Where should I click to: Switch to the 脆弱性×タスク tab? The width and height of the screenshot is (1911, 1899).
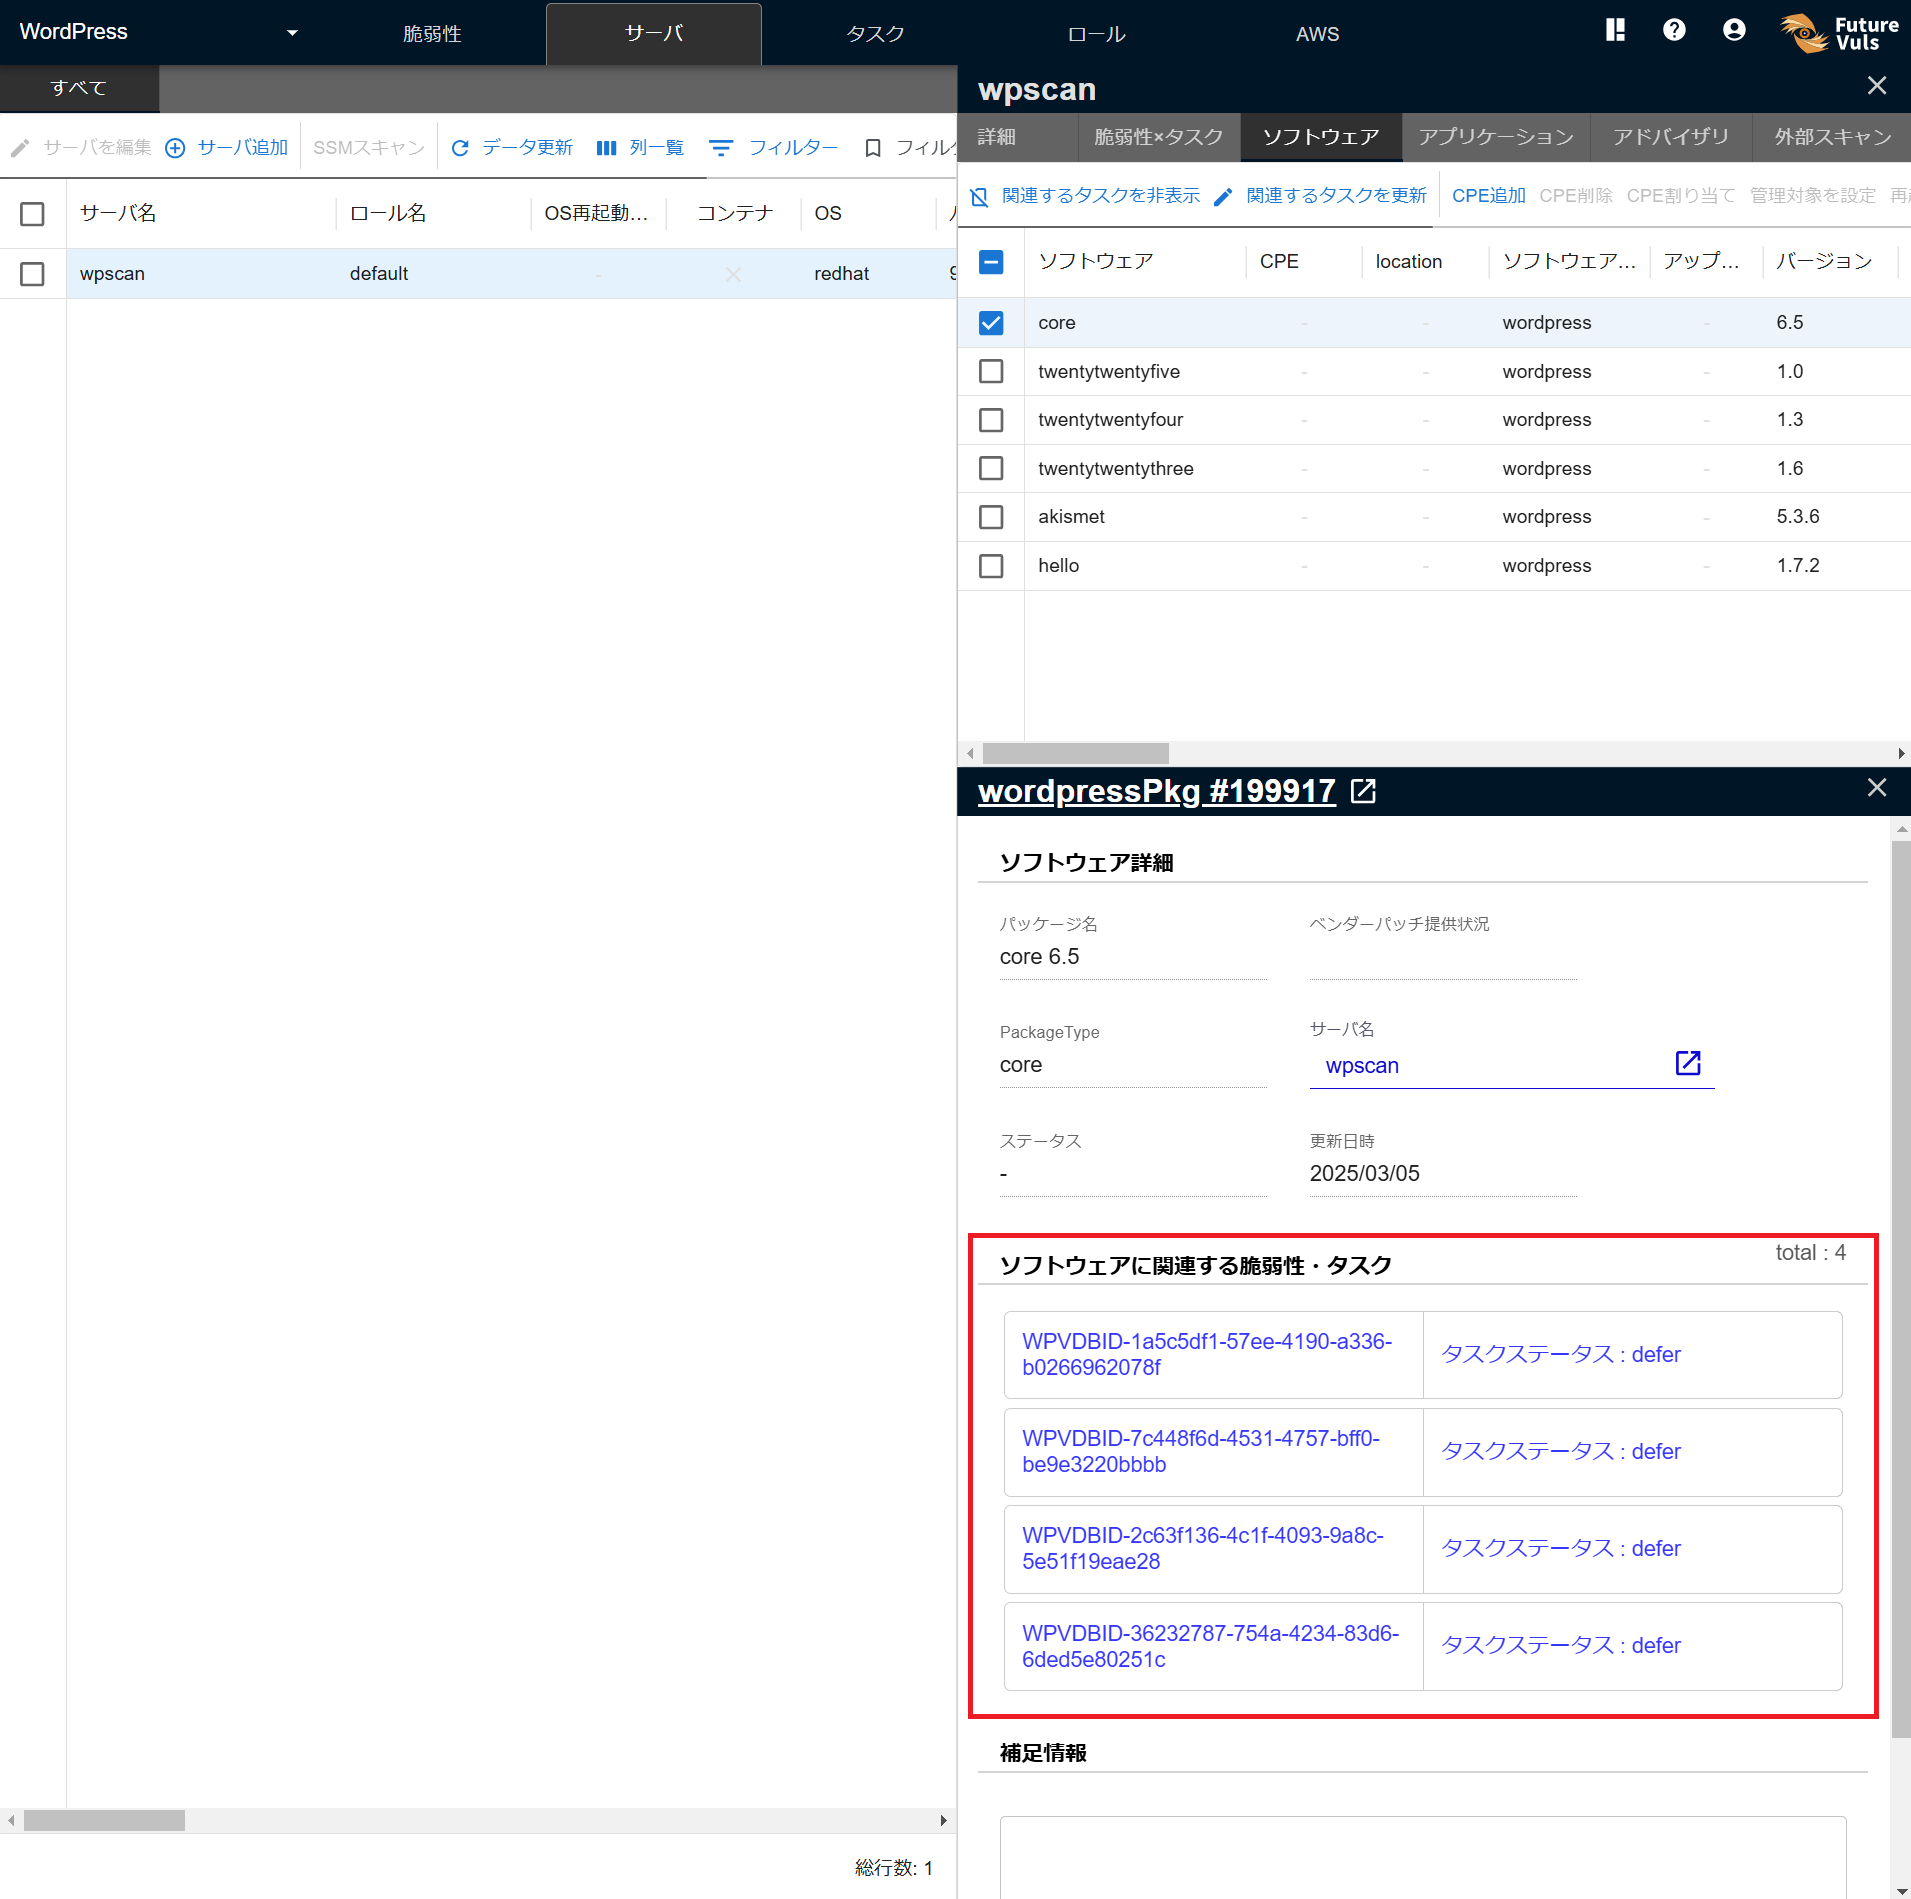[1158, 137]
